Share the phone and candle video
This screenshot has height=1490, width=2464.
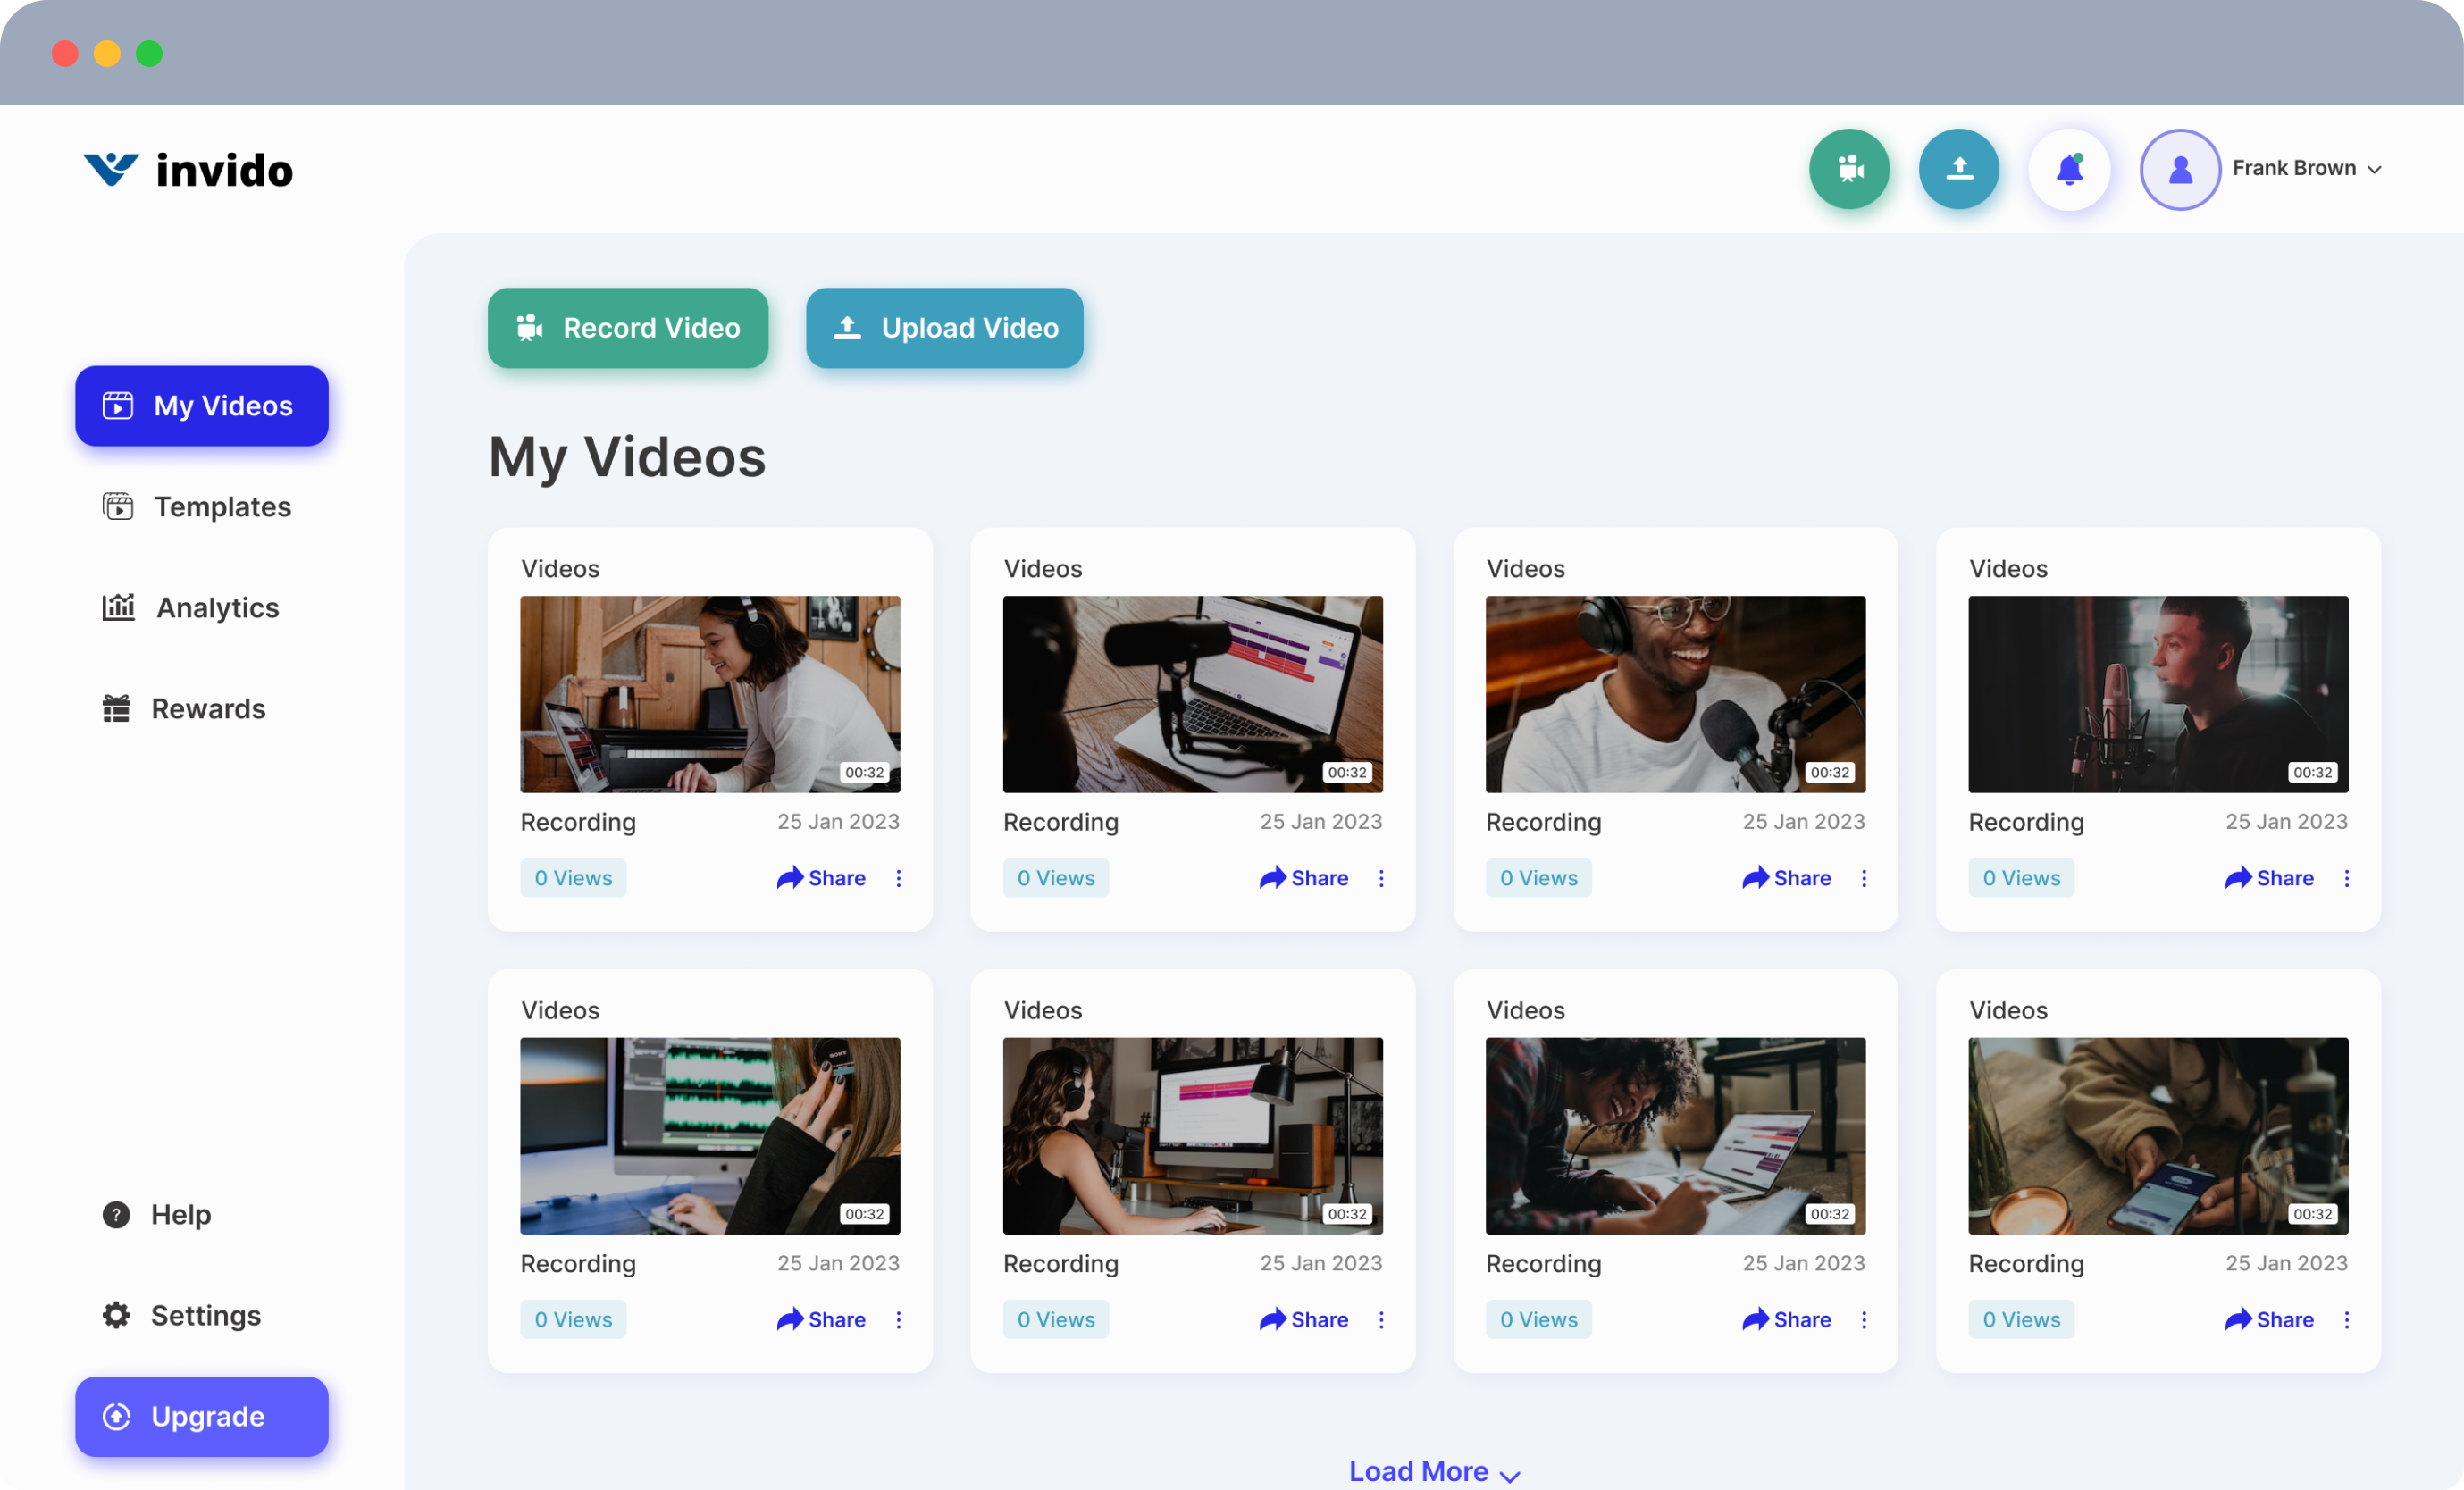[2269, 1320]
